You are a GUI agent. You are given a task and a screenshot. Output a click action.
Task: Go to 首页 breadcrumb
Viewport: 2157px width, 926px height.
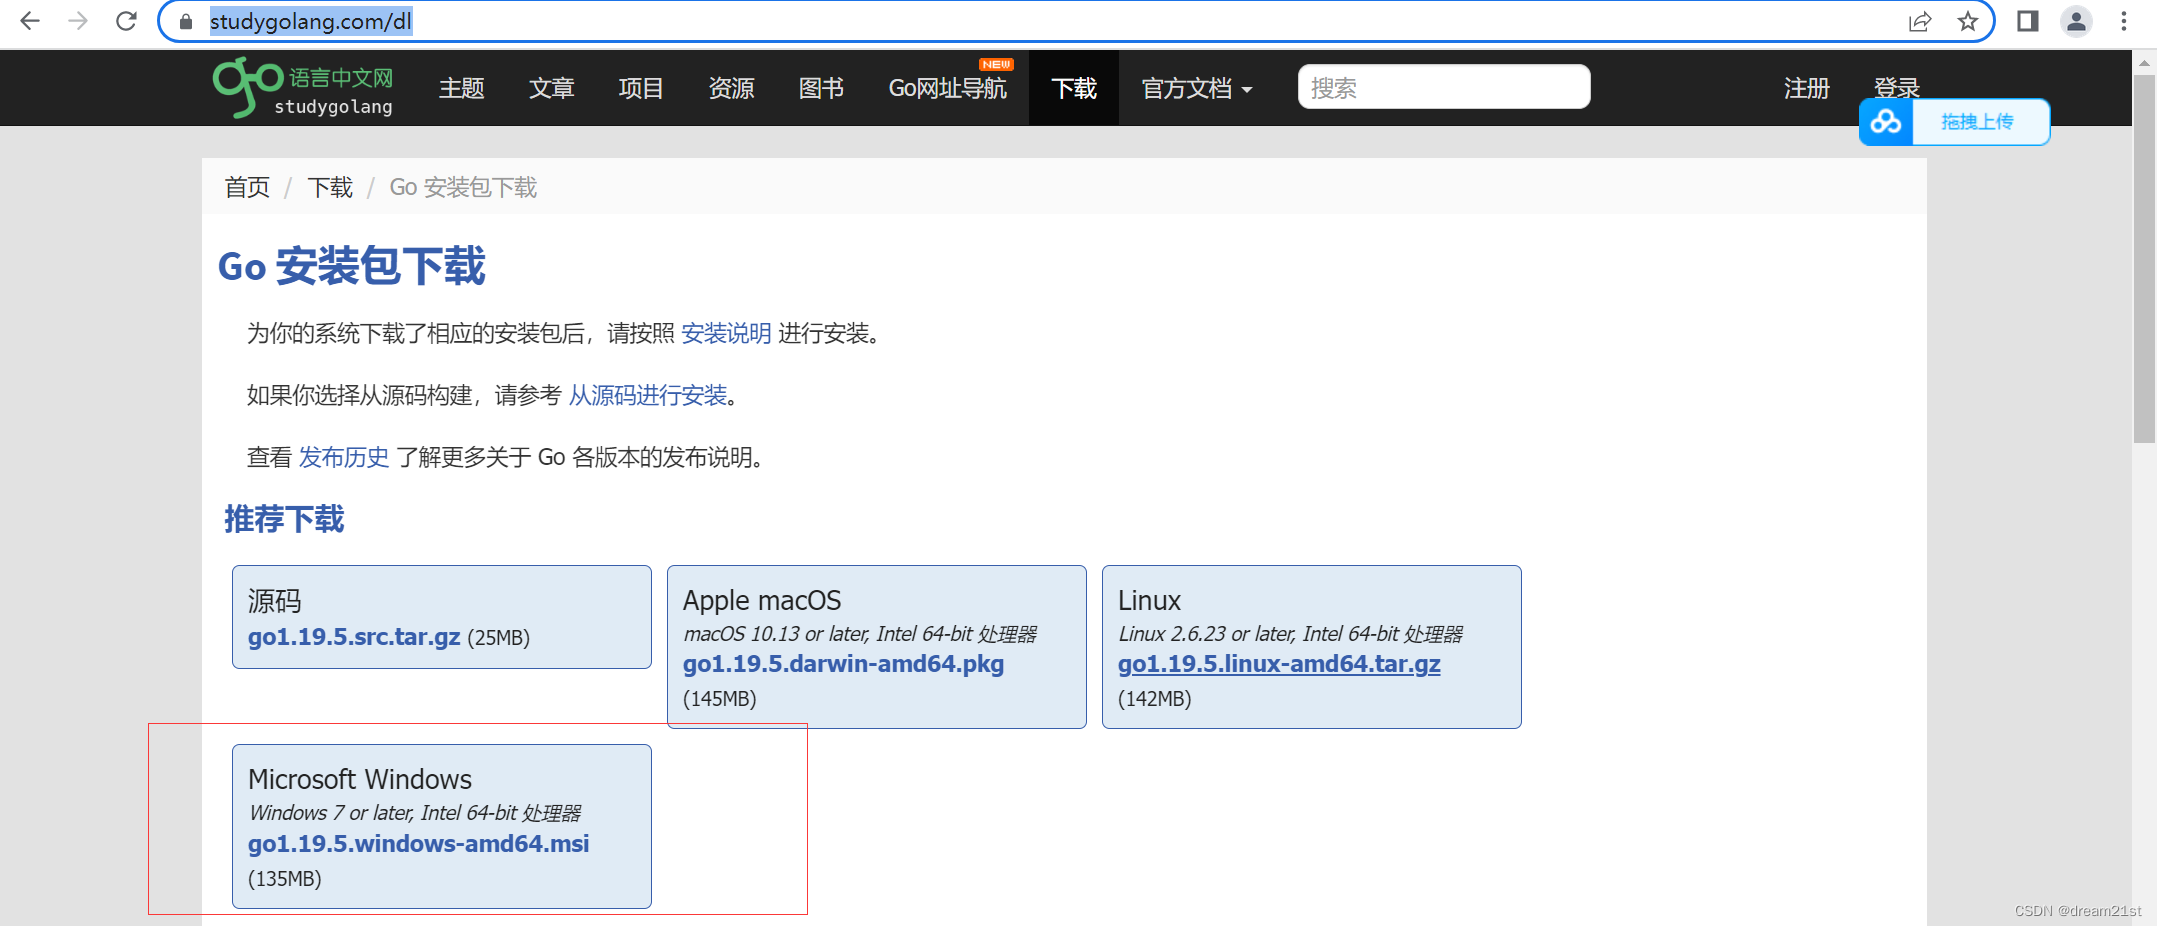(x=247, y=187)
